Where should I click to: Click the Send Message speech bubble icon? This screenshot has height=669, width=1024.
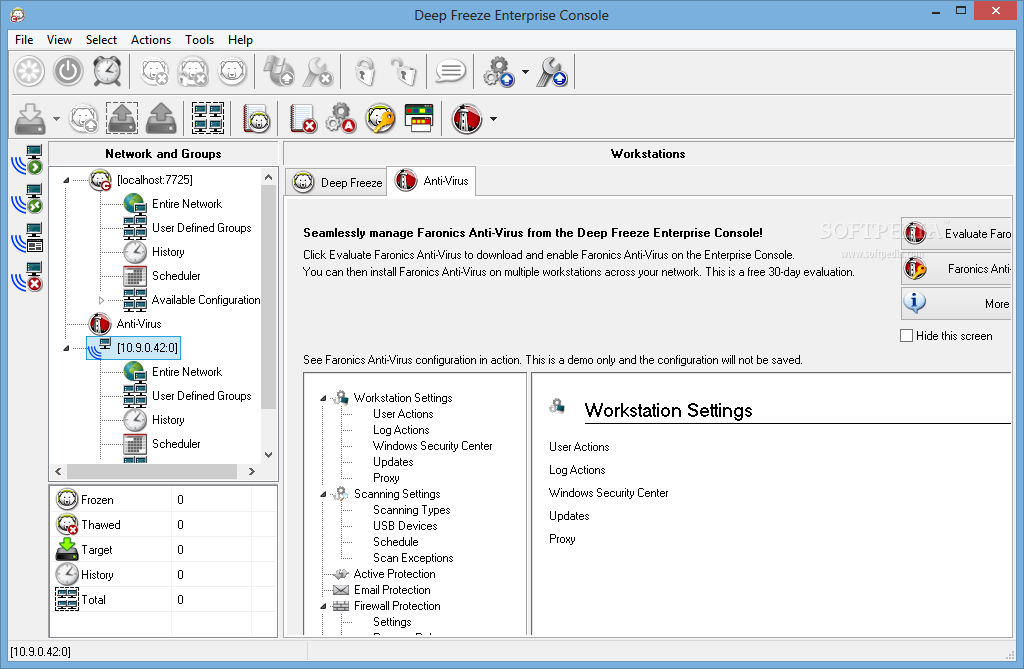(451, 71)
